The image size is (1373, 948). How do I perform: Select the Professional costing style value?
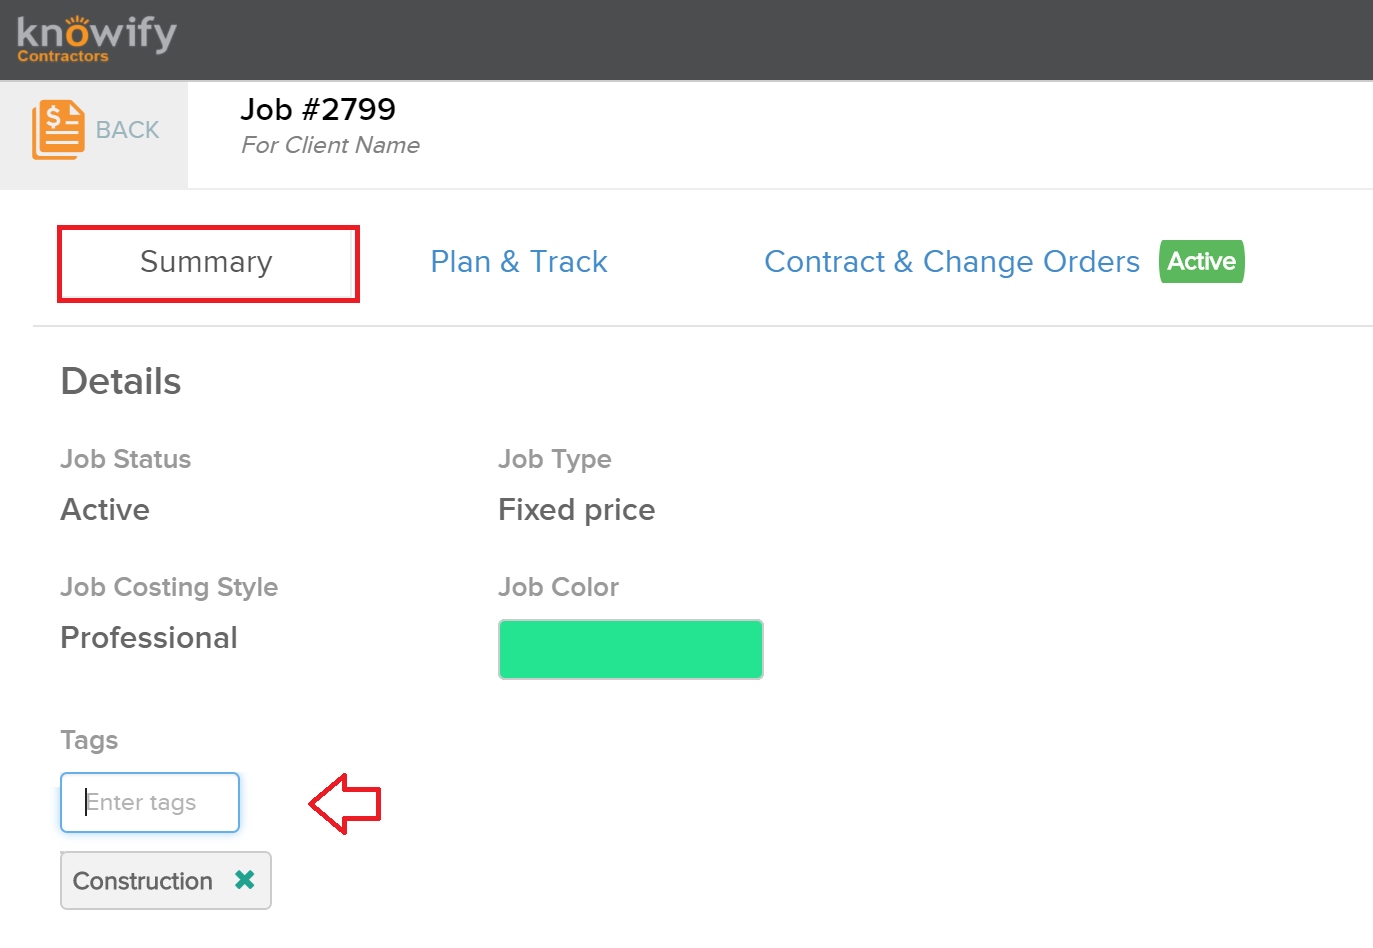149,638
